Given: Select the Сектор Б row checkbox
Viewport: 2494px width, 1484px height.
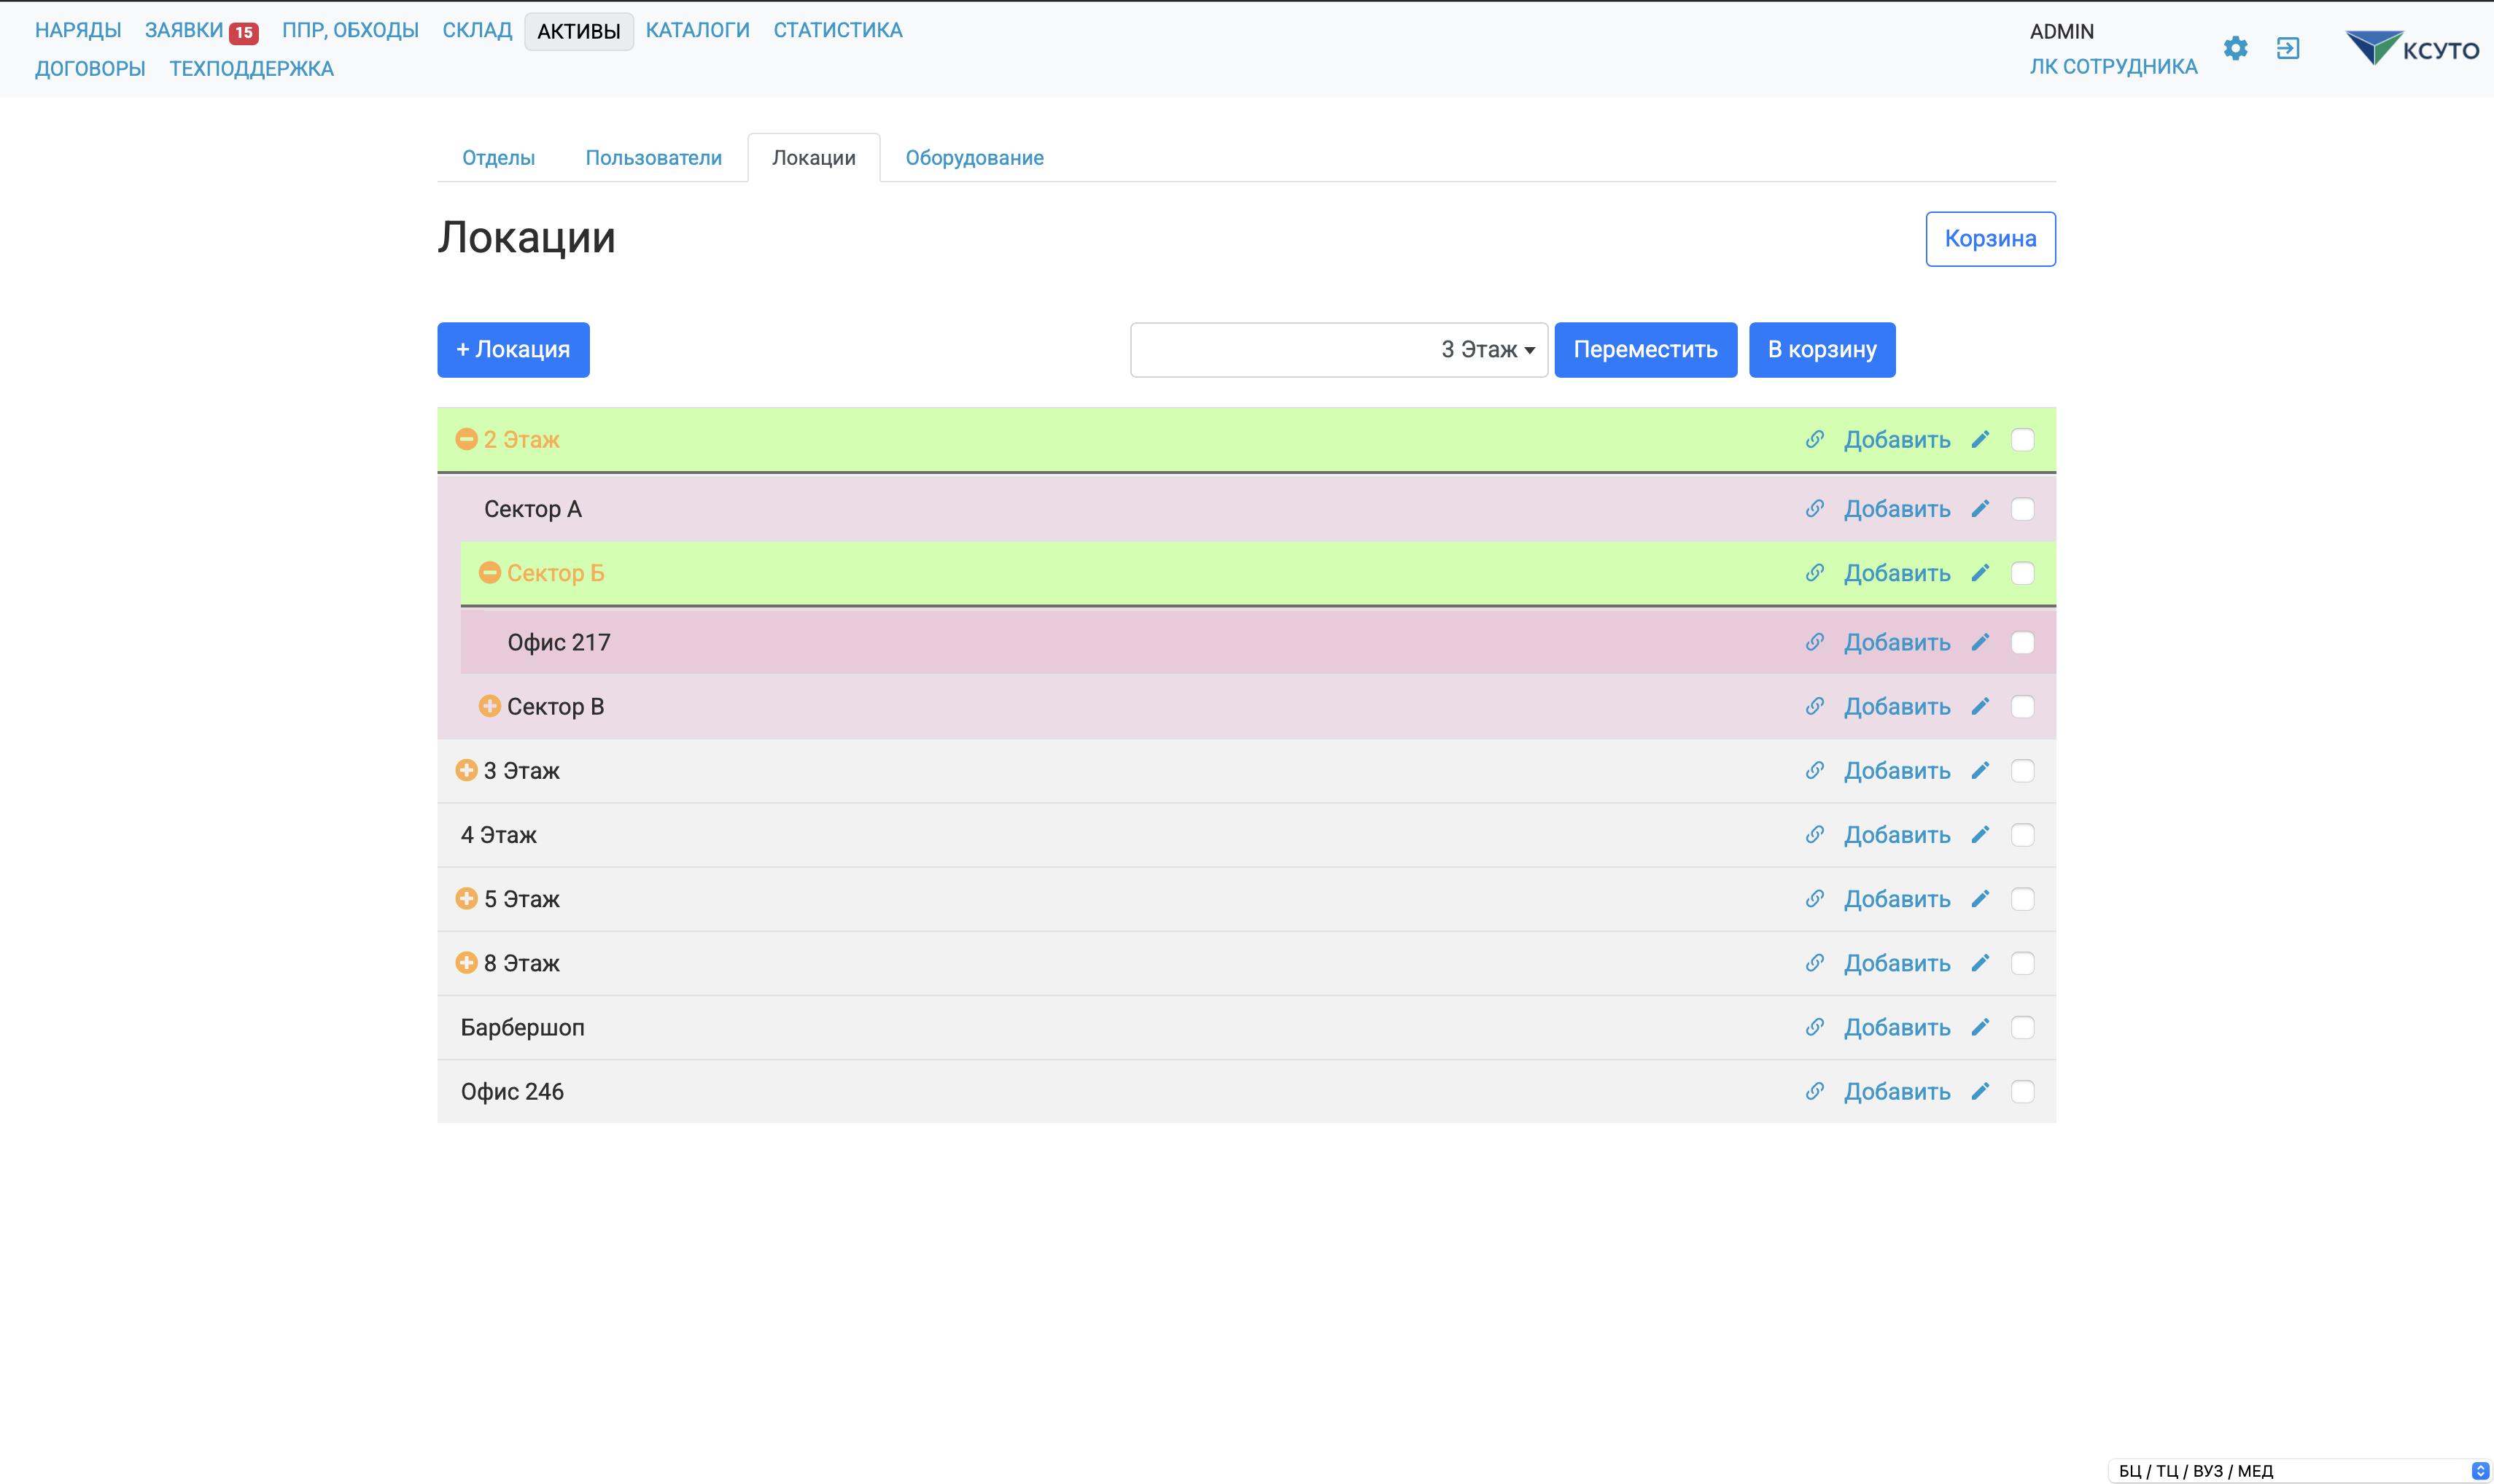Looking at the screenshot, I should click(2022, 573).
